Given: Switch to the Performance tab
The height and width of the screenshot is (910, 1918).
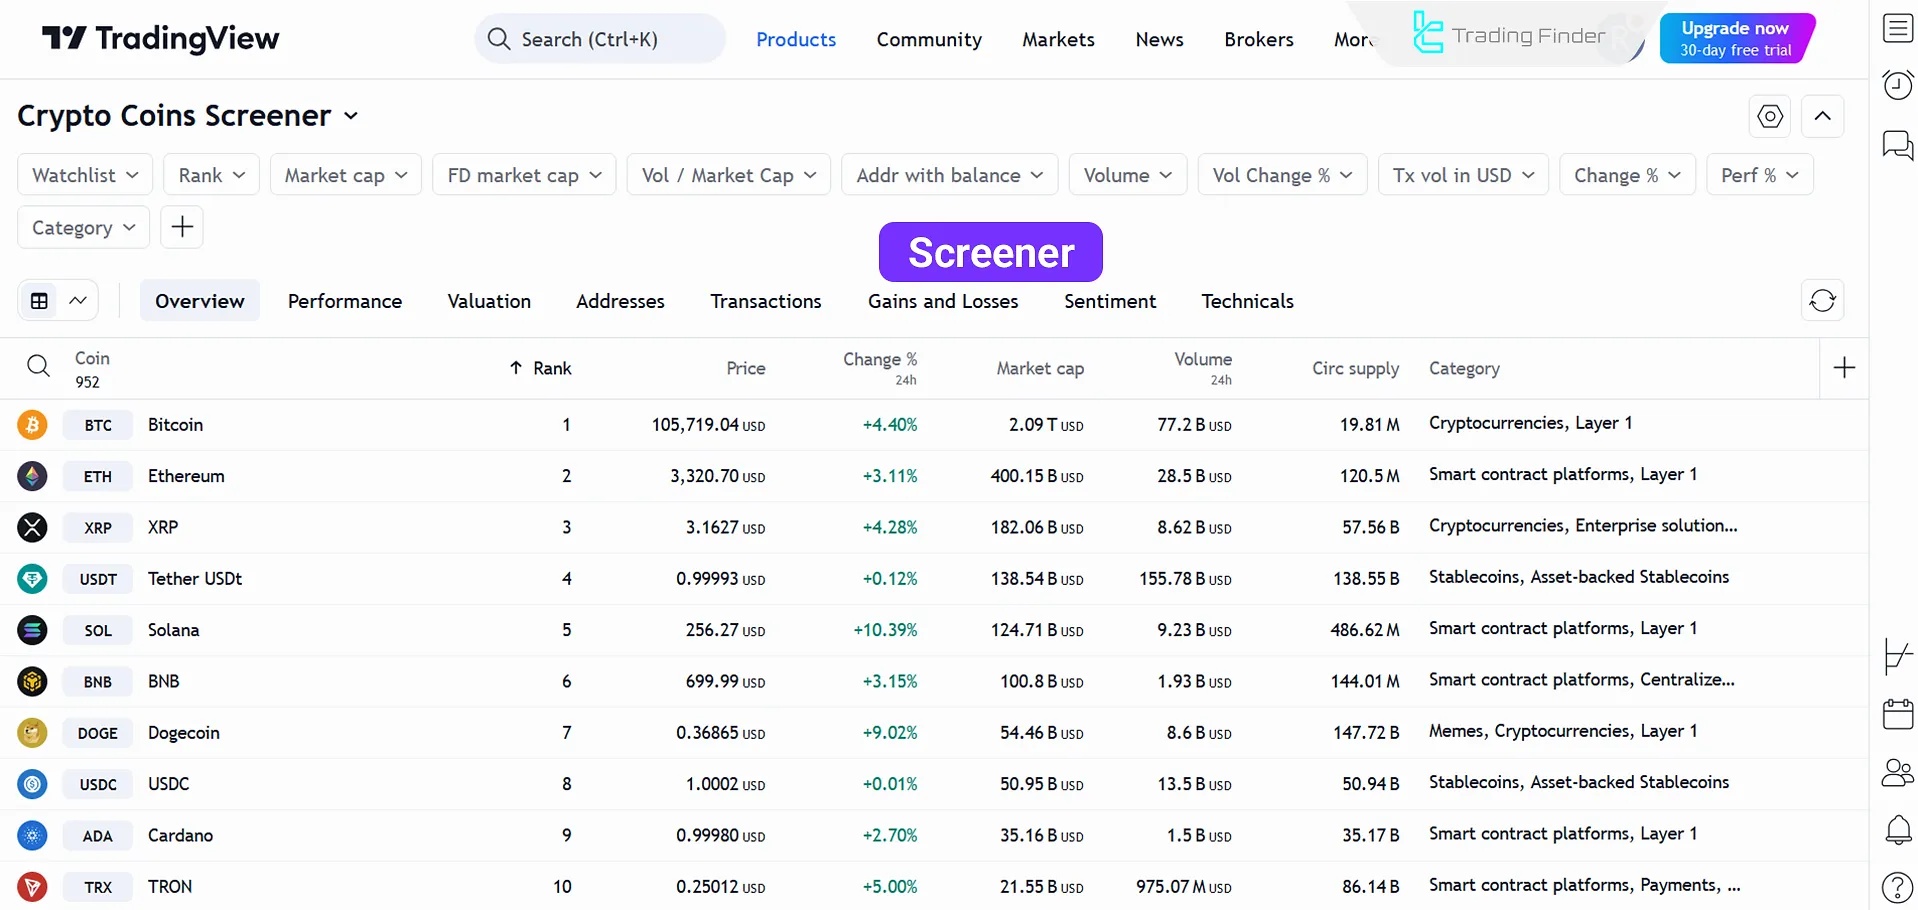Looking at the screenshot, I should coord(345,301).
